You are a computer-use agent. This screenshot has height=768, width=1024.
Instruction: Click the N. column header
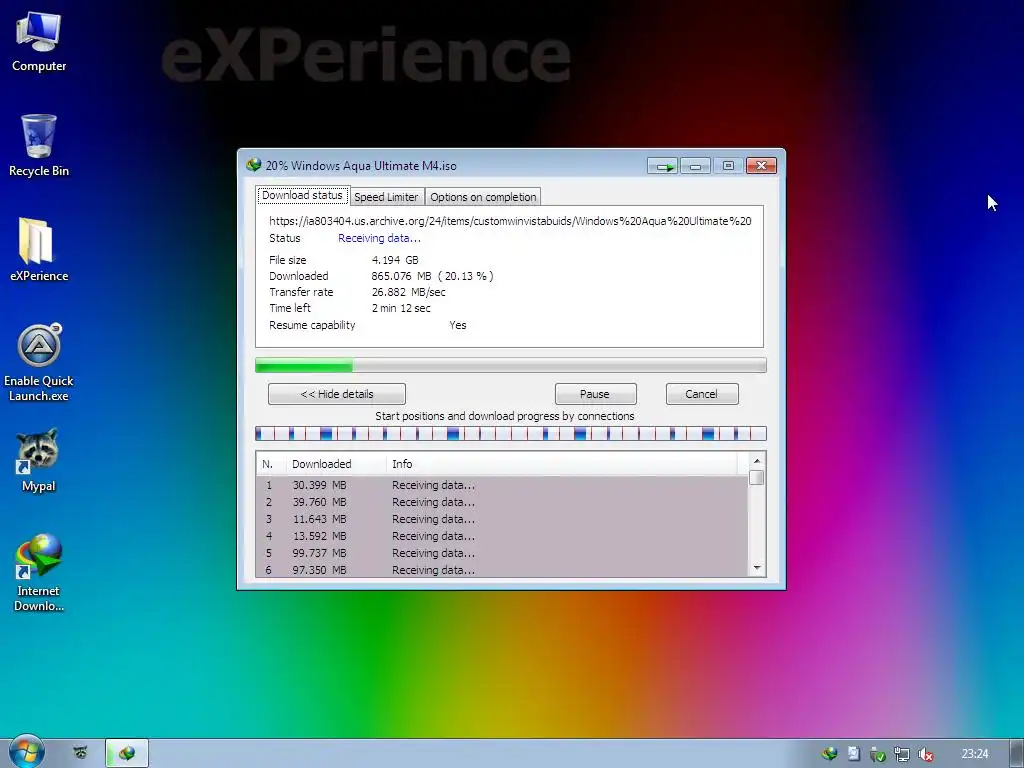271,464
